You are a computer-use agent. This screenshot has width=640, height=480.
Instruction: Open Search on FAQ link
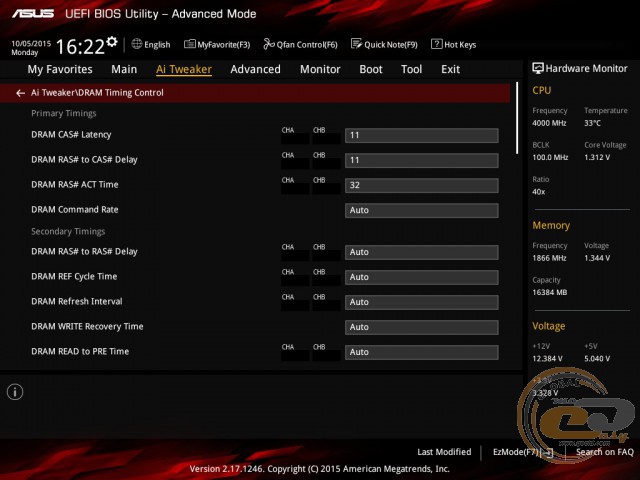pyautogui.click(x=604, y=452)
